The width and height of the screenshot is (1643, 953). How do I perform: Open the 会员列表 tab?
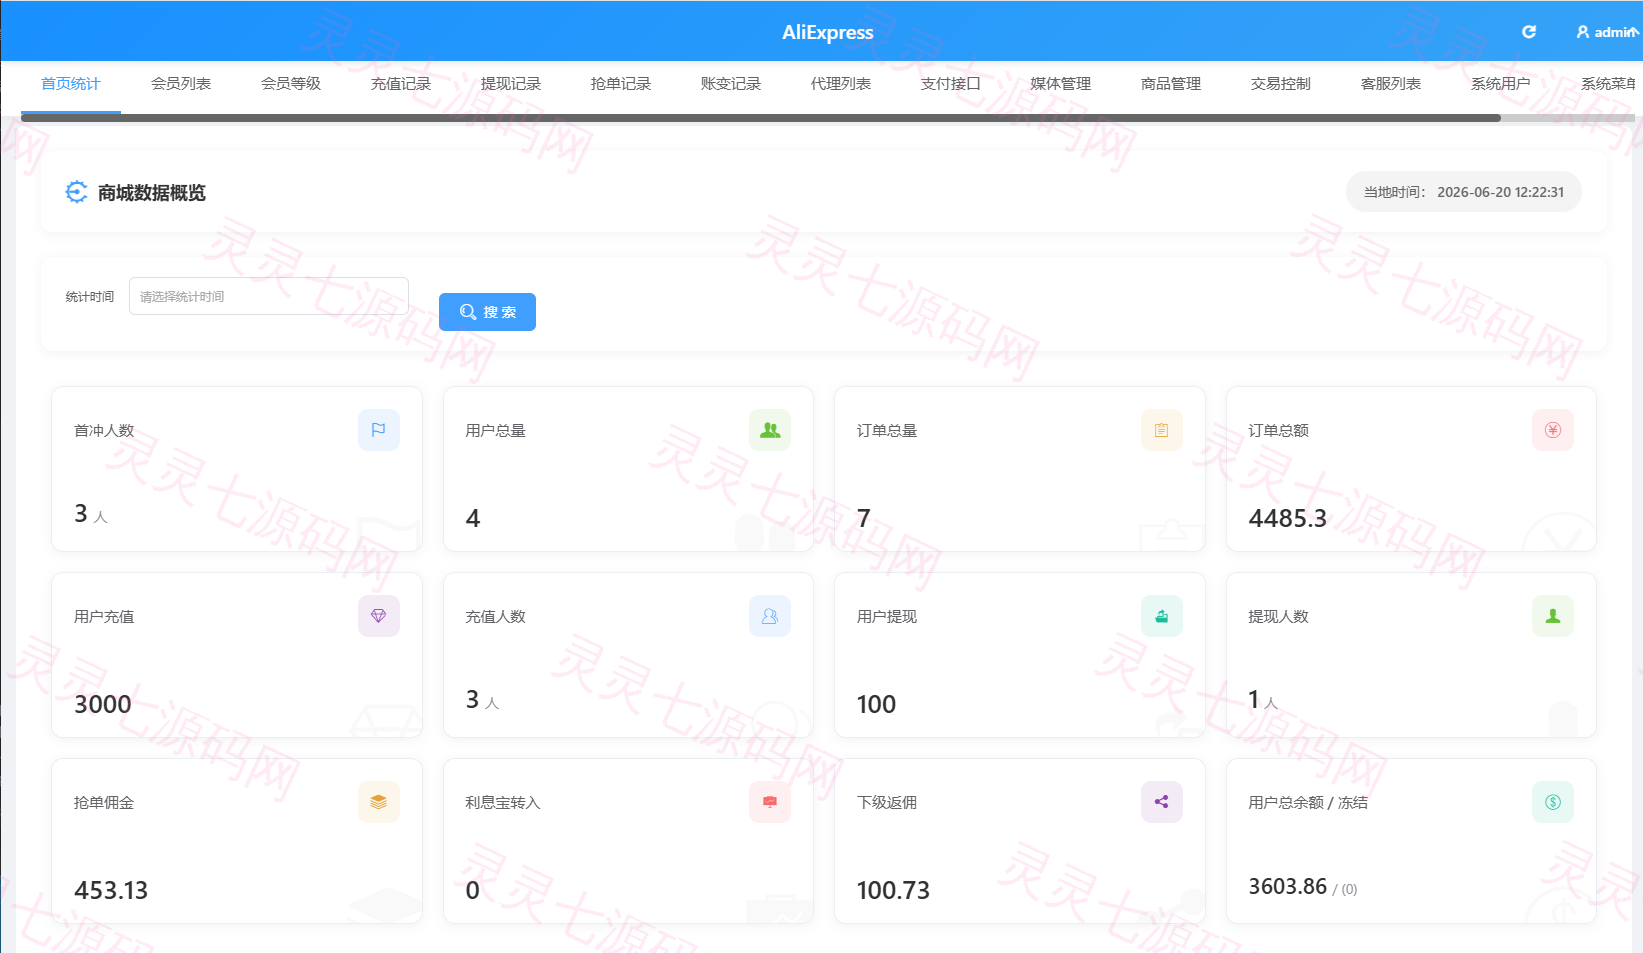[181, 84]
